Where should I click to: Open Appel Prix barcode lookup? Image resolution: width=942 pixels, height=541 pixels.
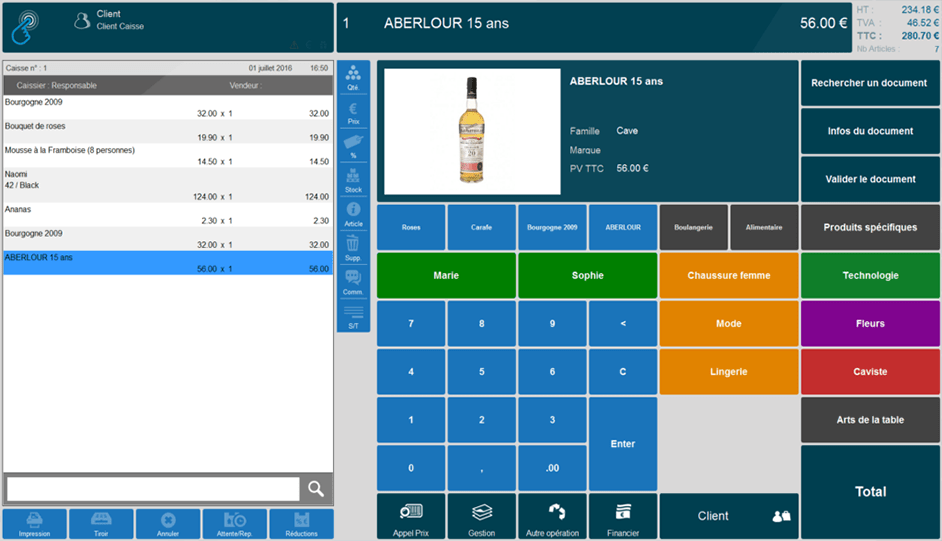(x=411, y=517)
